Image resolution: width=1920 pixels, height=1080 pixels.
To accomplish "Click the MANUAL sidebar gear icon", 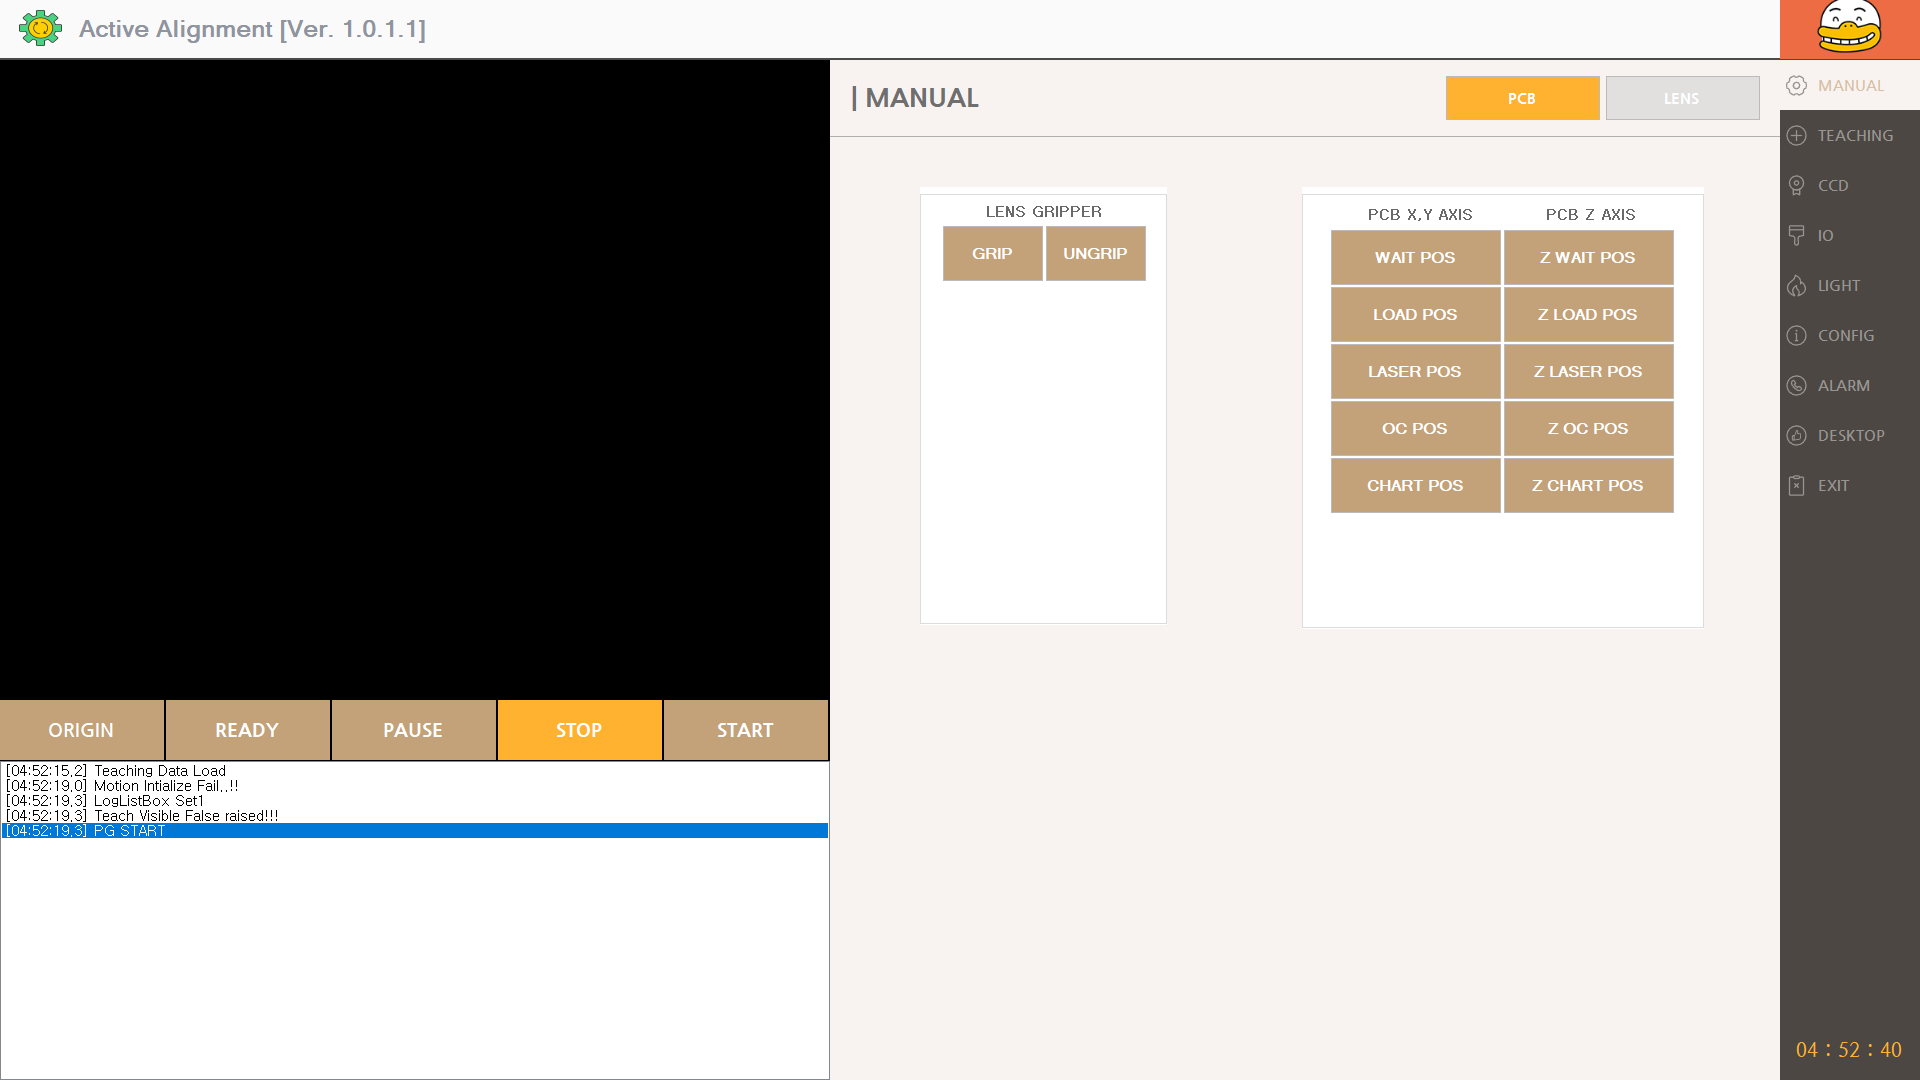I will (1797, 86).
